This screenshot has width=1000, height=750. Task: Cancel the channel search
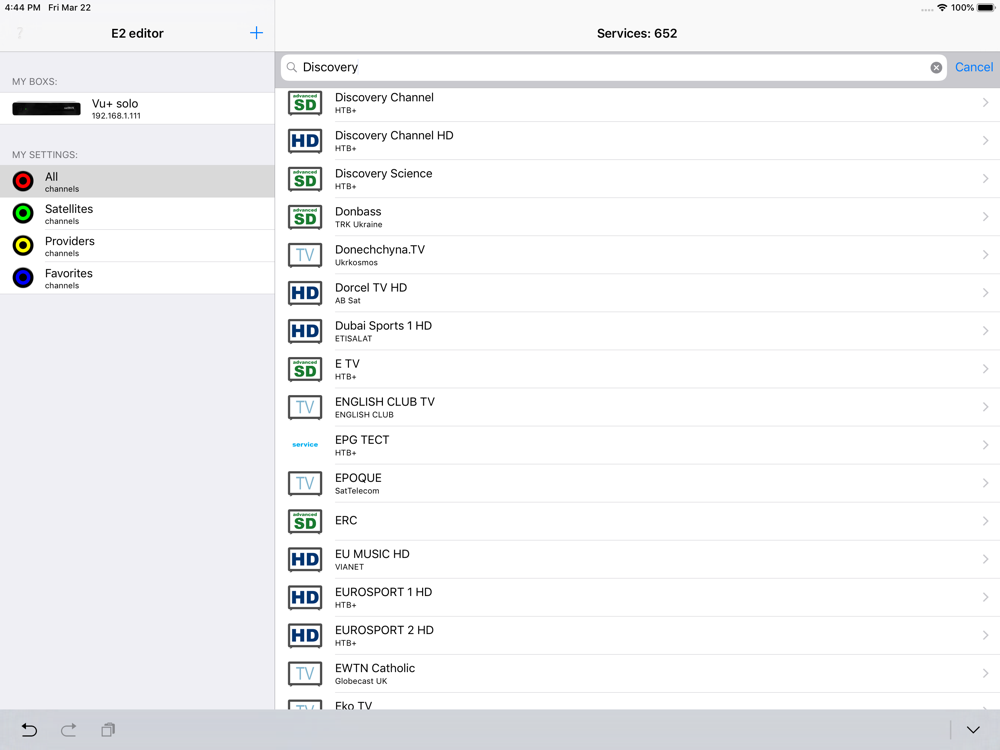tap(974, 67)
